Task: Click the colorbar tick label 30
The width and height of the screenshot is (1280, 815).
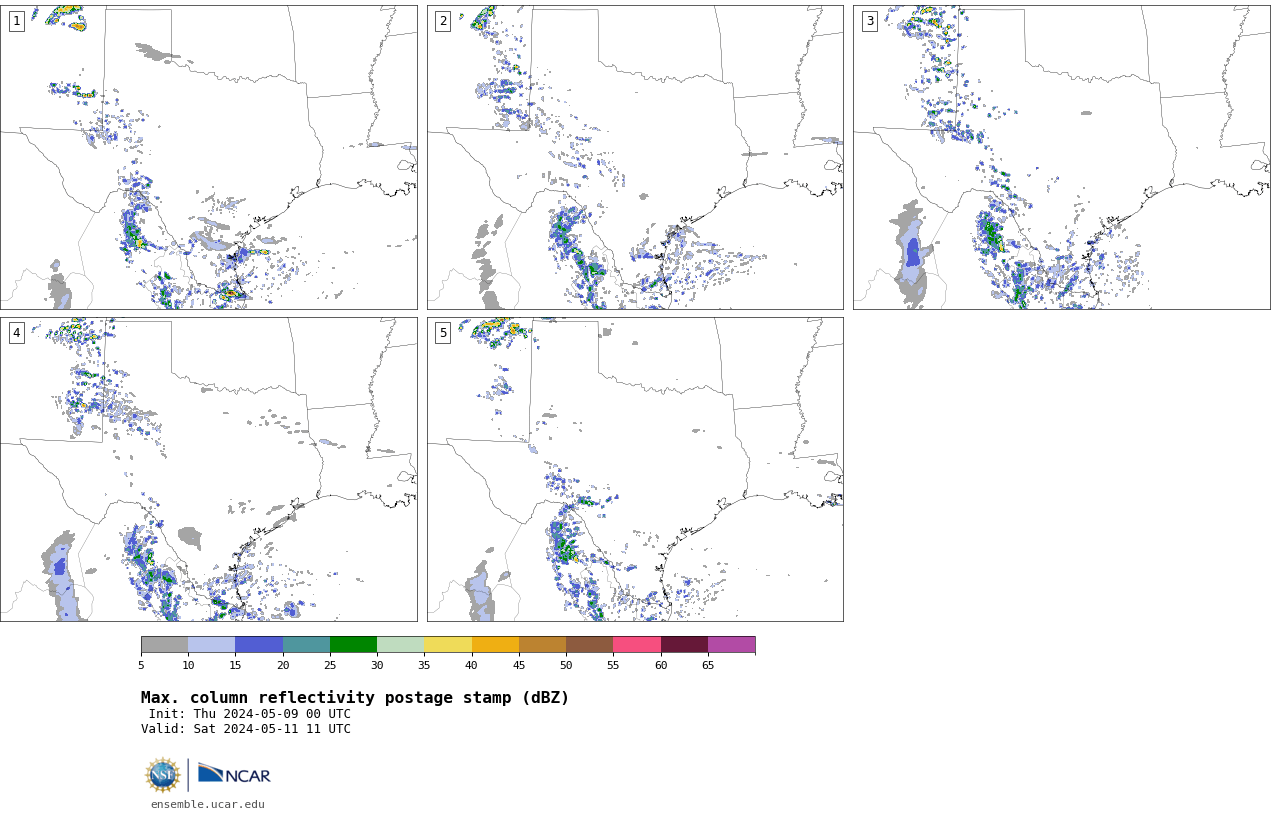Action: (x=377, y=666)
